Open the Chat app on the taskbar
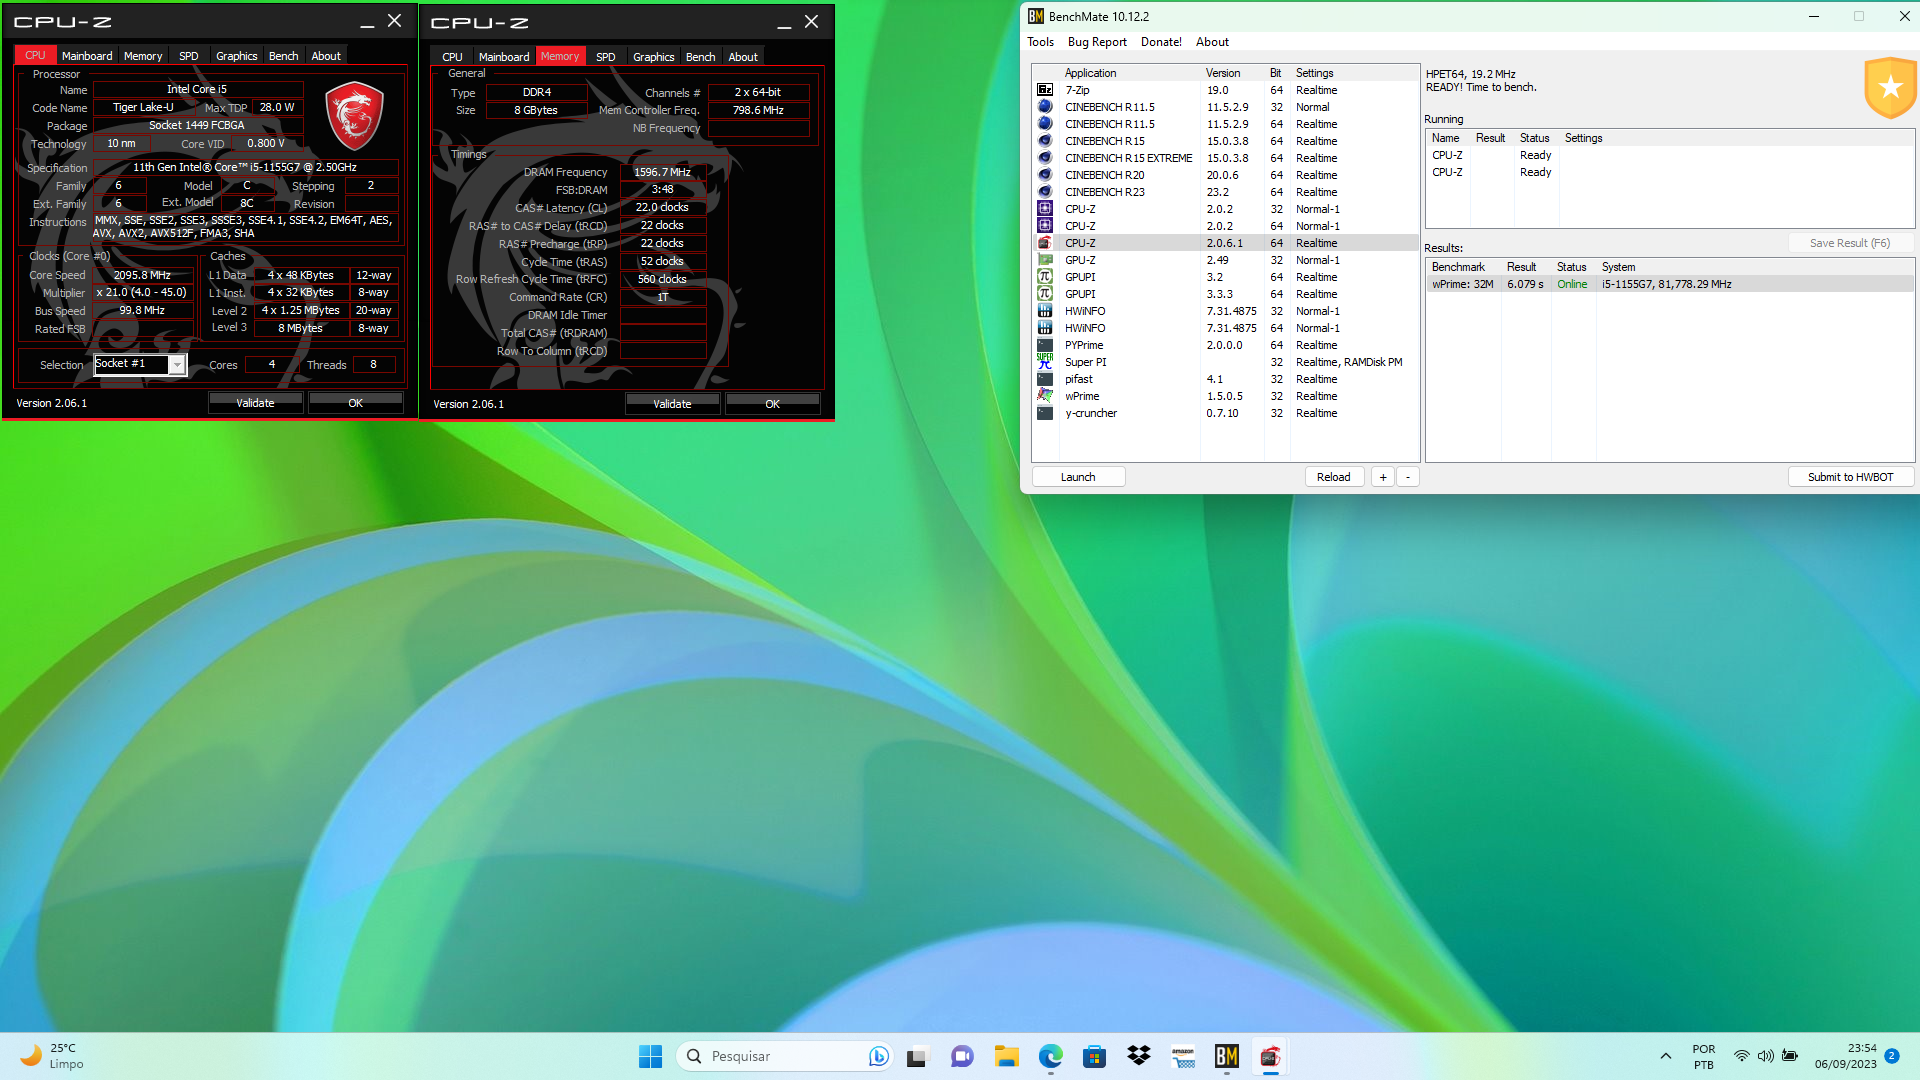This screenshot has width=1920, height=1080. tap(962, 1056)
